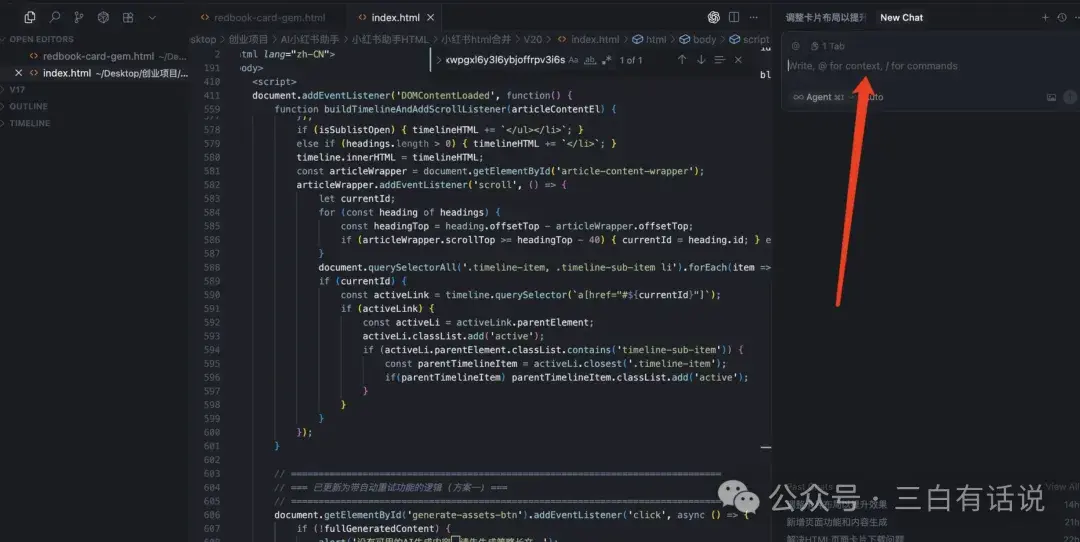Focus the find input containing xwpgxl6y3l6ybjoffrpv3i6s
Image resolution: width=1080 pixels, height=542 pixels.
505,60
